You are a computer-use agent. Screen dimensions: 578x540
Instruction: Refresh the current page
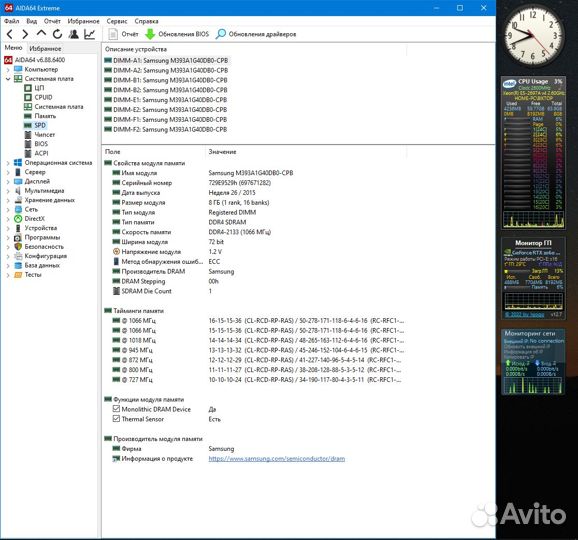click(57, 34)
